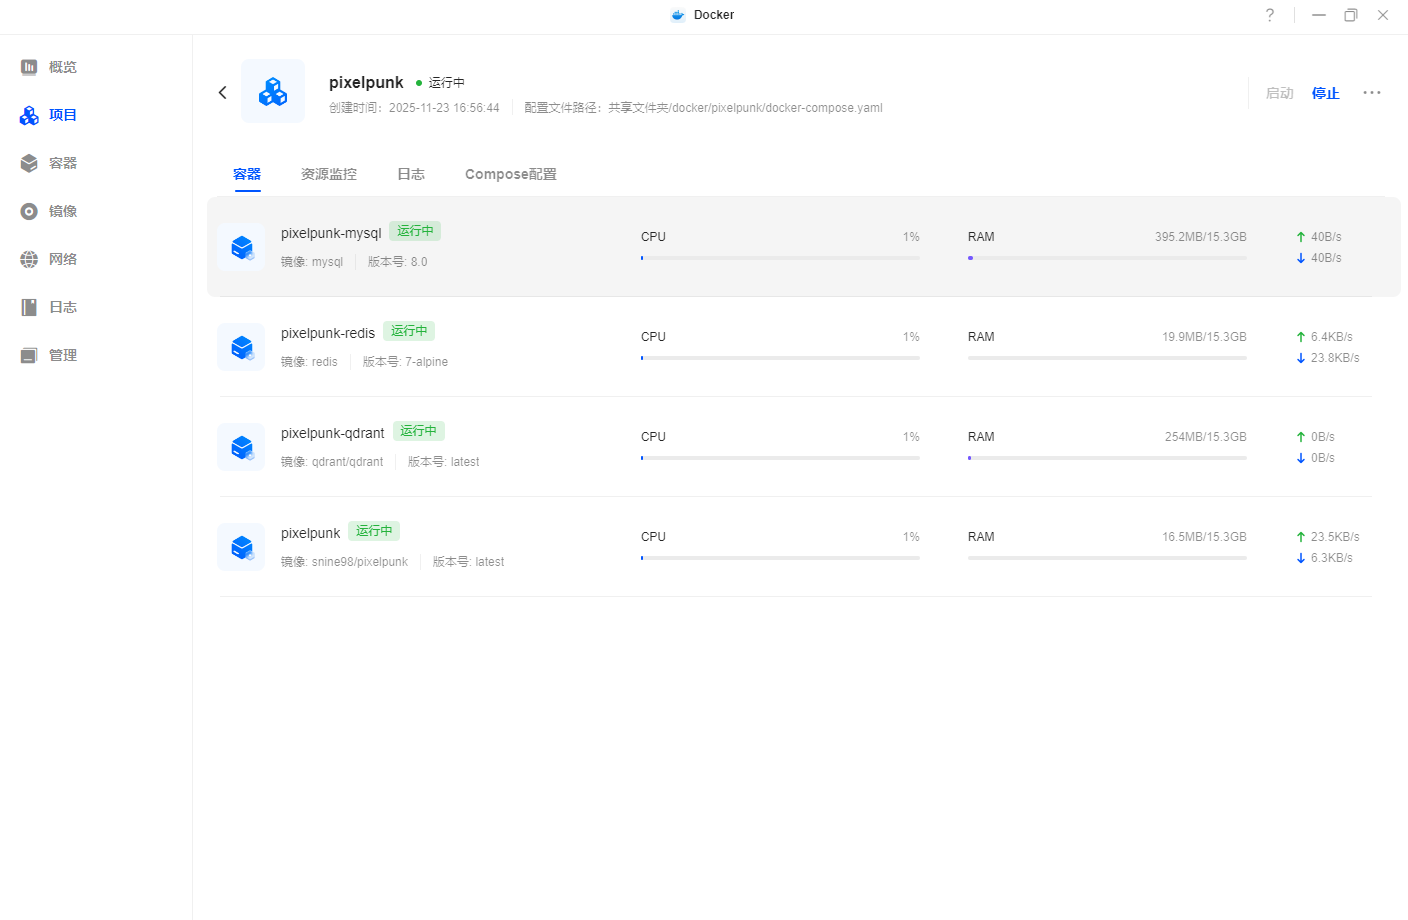Click the 版本号: 8.0 text

click(397, 262)
